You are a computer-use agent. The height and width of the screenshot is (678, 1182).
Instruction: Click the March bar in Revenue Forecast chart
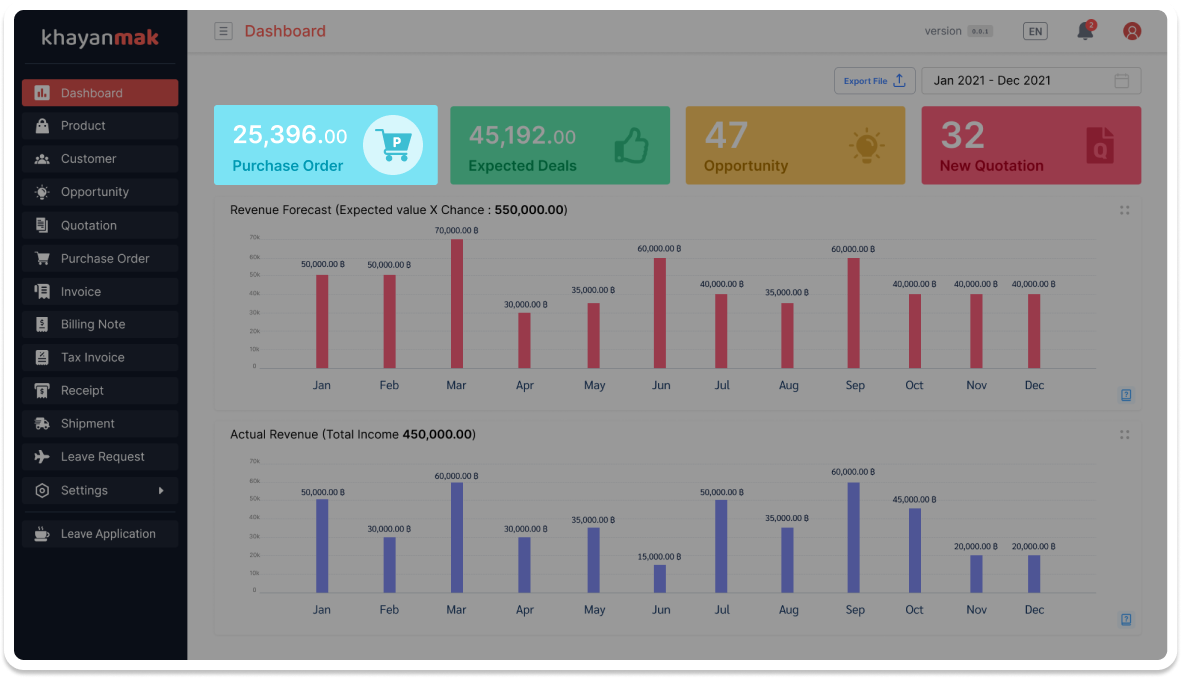[457, 304]
